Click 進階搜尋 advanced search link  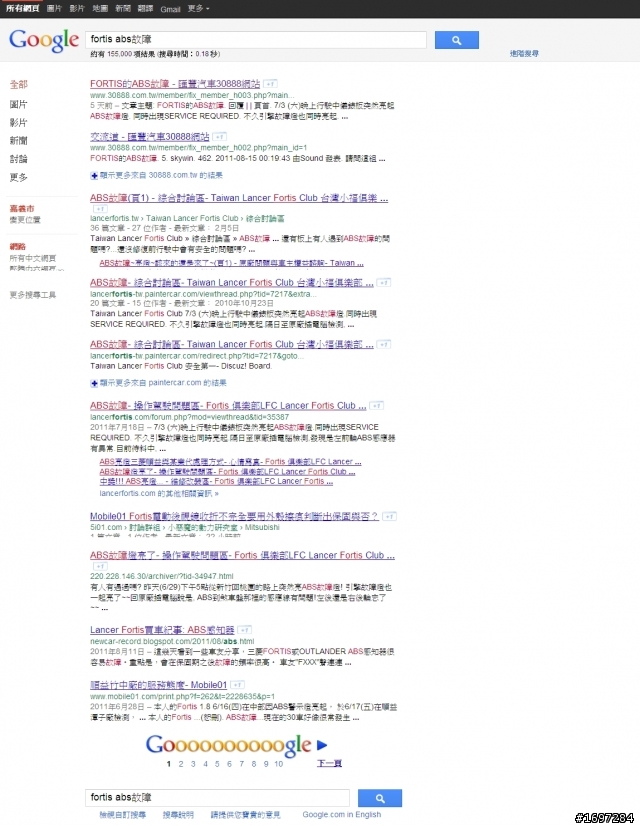click(524, 53)
